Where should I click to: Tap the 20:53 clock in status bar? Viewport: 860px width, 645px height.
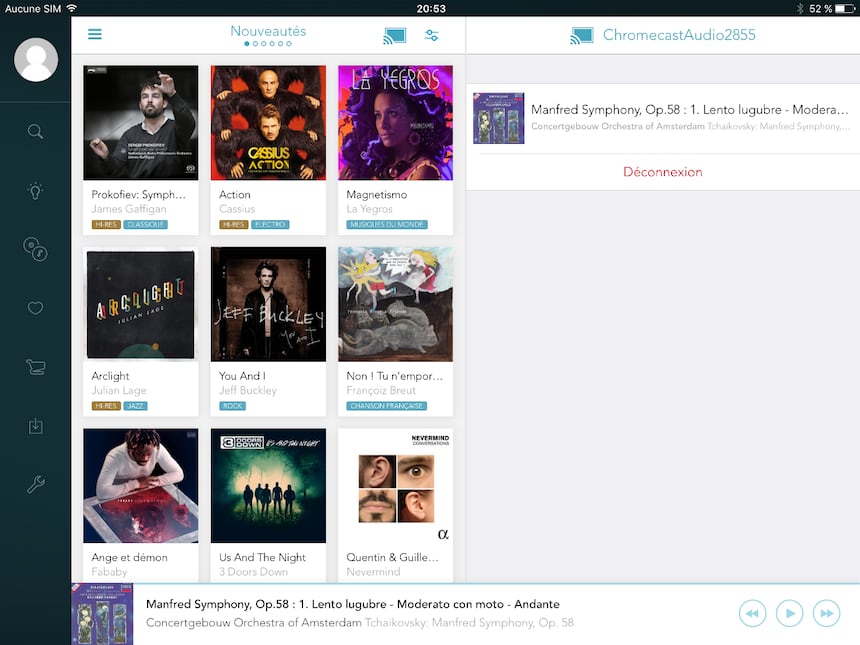click(431, 9)
